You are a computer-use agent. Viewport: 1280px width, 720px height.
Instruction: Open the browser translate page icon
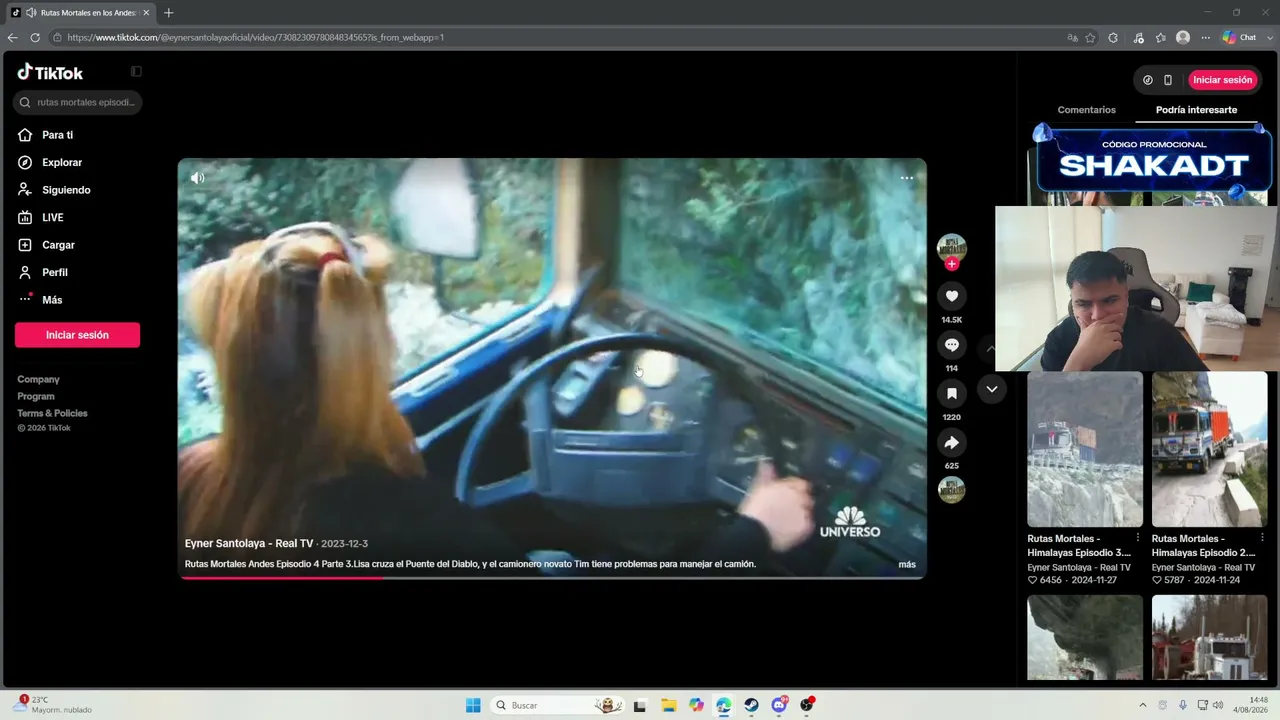pos(1072,38)
